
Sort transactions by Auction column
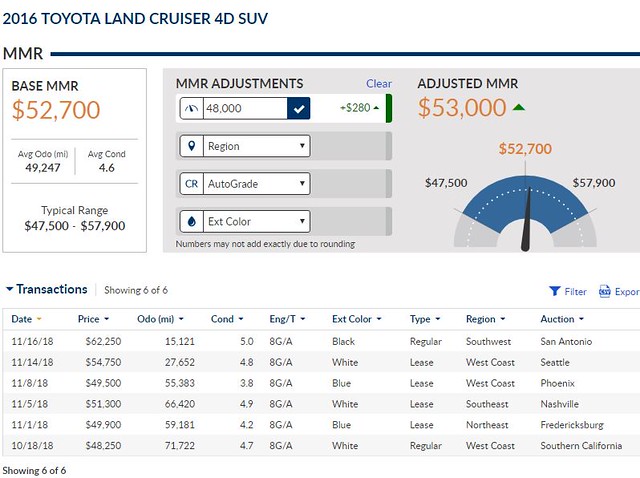point(562,319)
